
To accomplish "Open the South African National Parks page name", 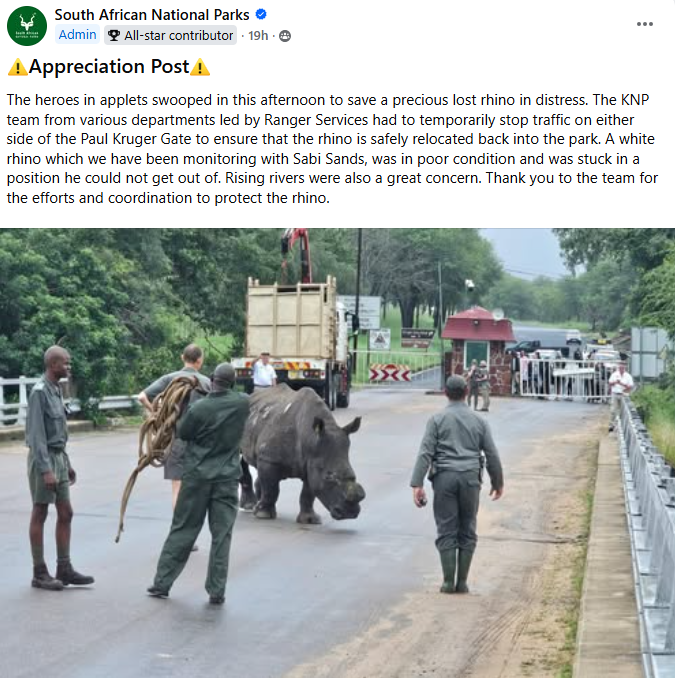I will [x=152, y=14].
